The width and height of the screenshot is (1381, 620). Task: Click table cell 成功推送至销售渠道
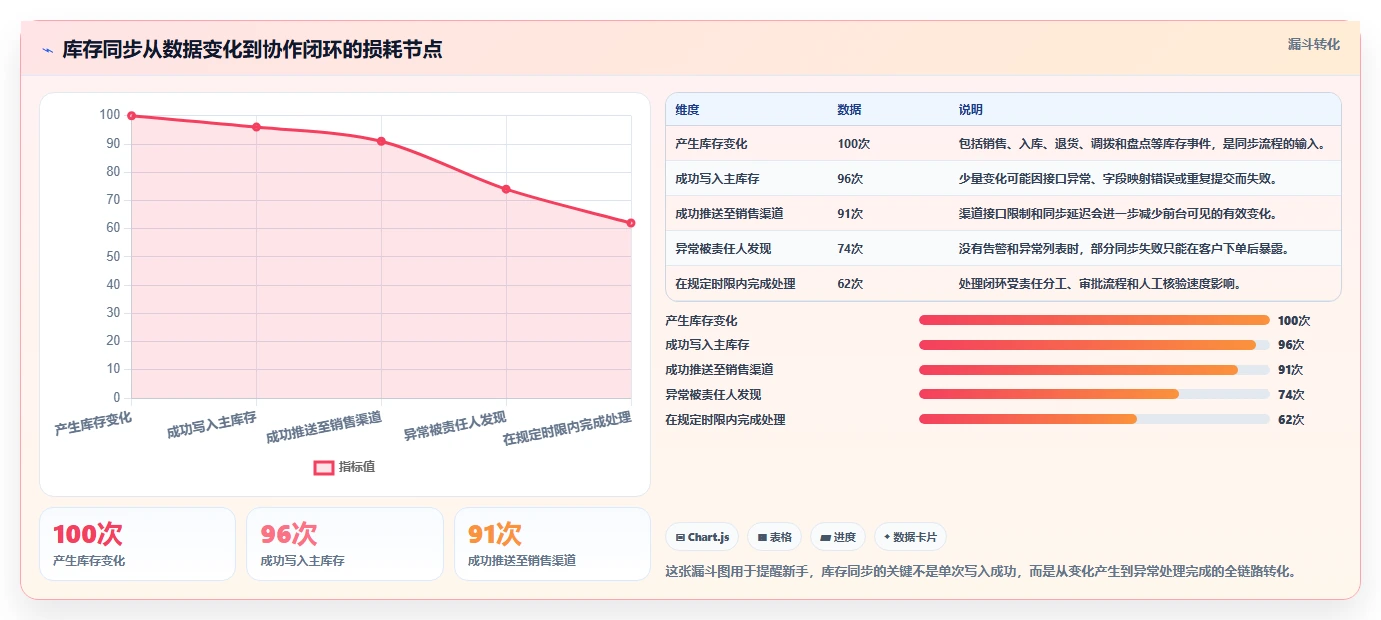tap(729, 214)
